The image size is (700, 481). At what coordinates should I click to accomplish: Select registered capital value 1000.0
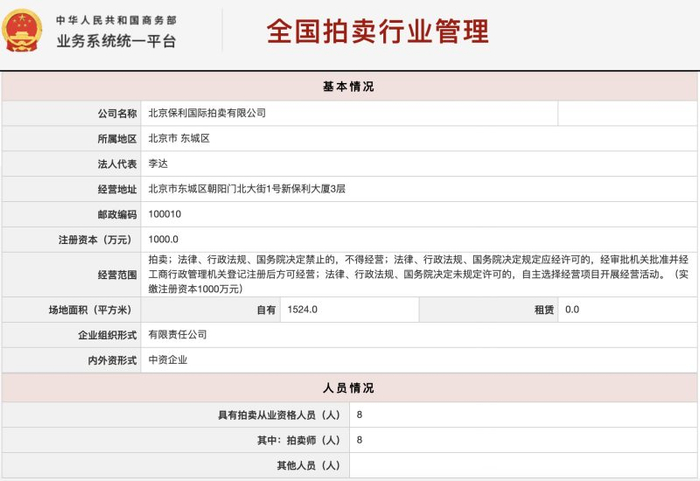(163, 239)
